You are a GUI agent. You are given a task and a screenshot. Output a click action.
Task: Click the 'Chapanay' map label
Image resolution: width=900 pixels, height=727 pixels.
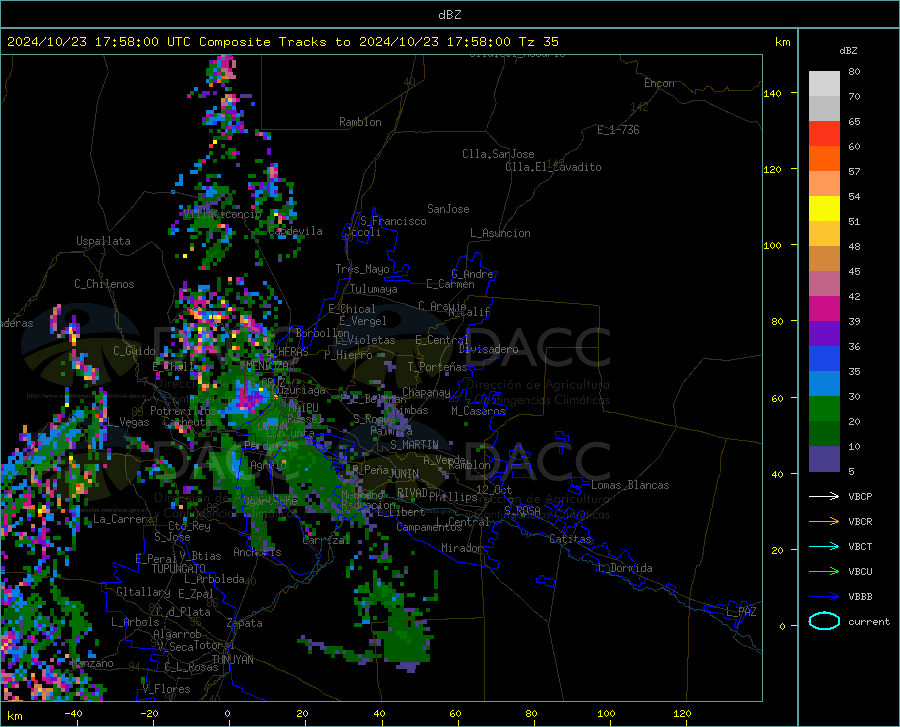tap(426, 392)
